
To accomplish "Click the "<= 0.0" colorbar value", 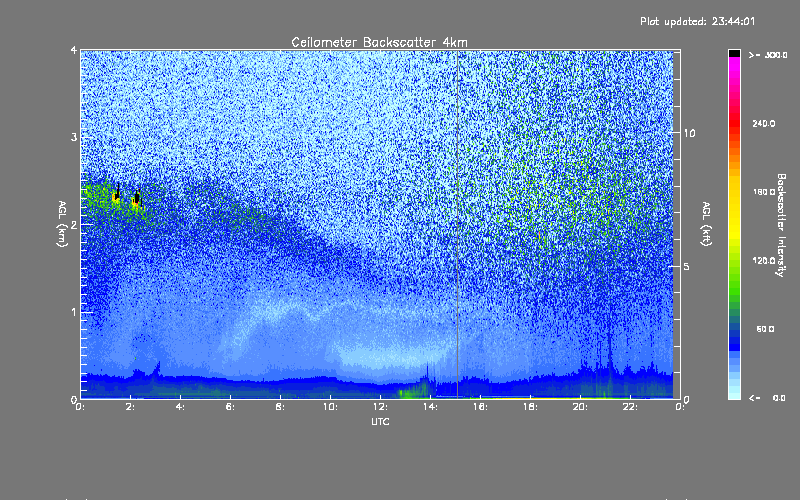I will click(768, 398).
